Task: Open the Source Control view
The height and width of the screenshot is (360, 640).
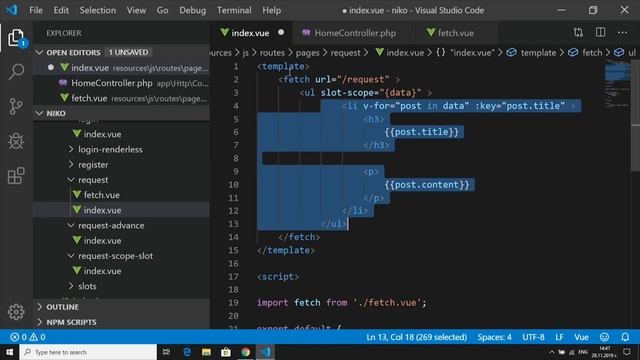Action: tap(16, 107)
